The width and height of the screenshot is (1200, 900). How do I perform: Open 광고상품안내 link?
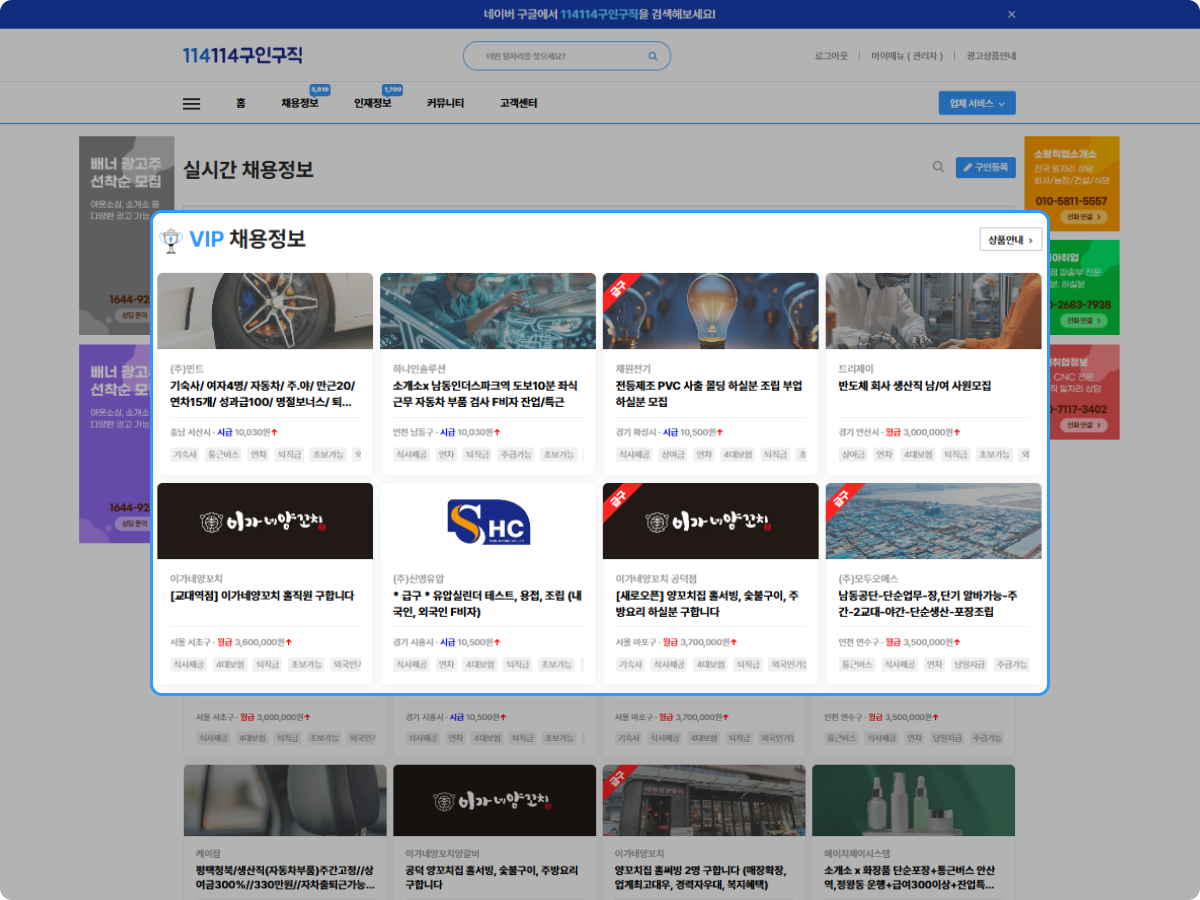point(991,56)
